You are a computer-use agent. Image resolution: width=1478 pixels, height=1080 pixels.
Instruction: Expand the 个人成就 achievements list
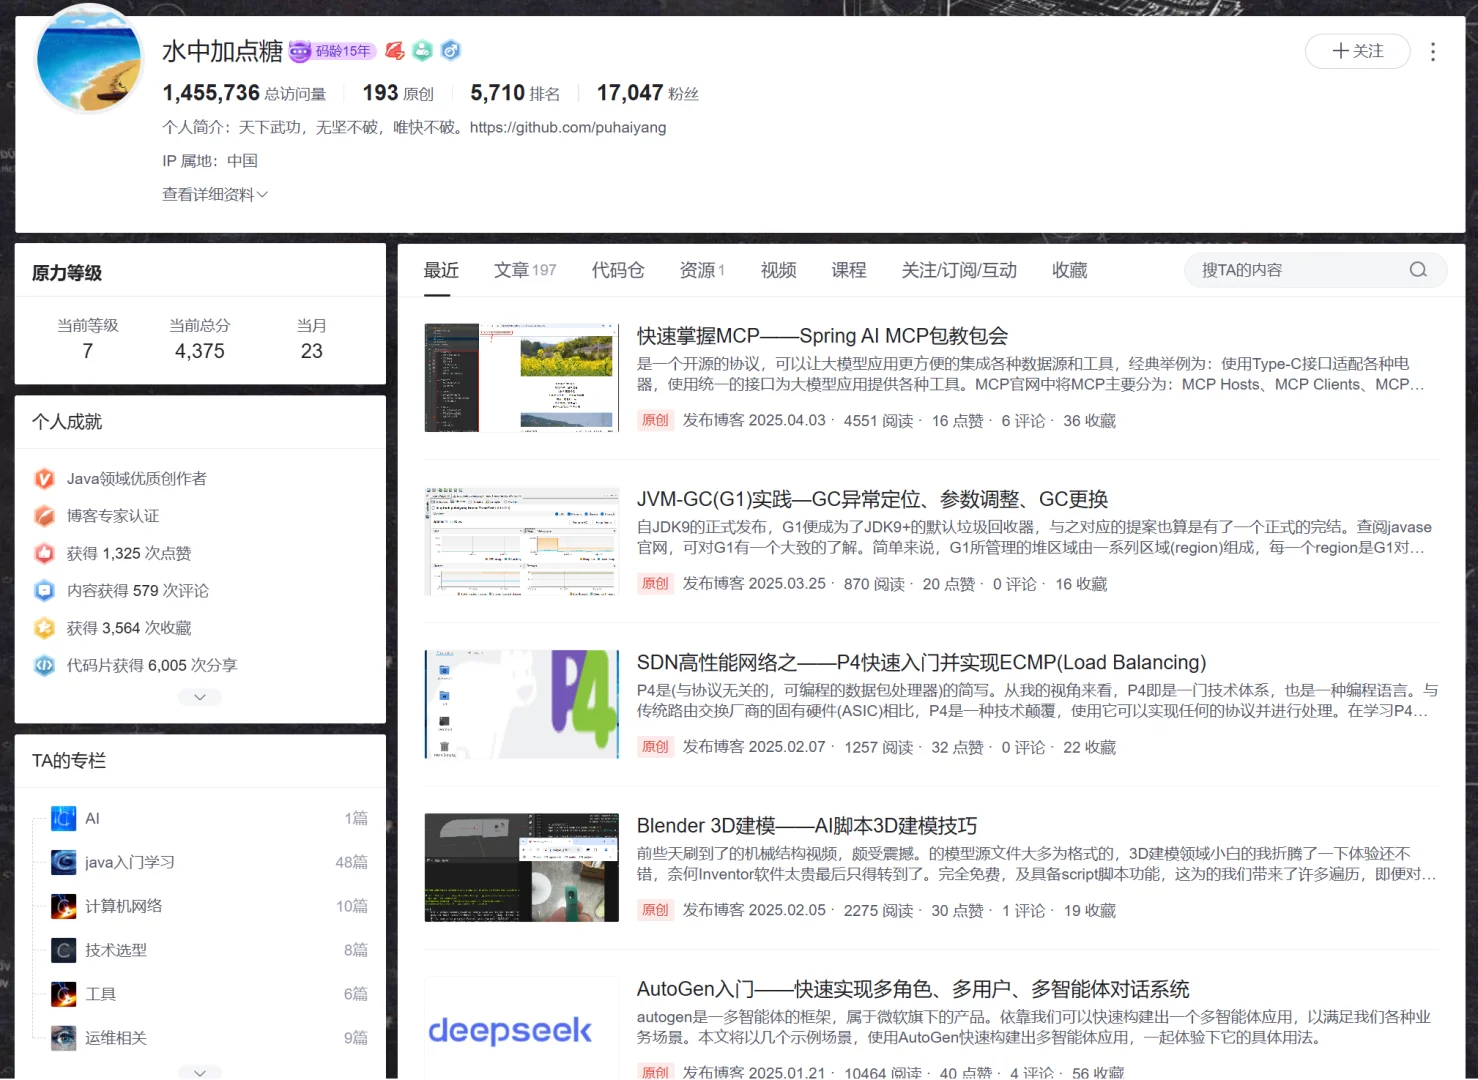[199, 697]
